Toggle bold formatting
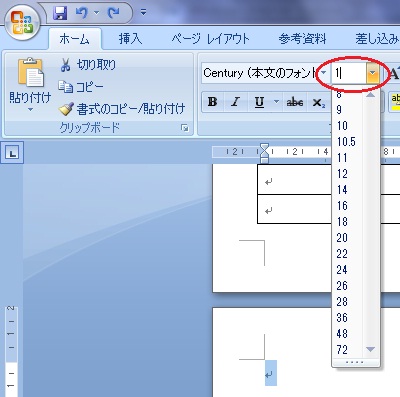The image size is (400, 397). click(x=213, y=102)
